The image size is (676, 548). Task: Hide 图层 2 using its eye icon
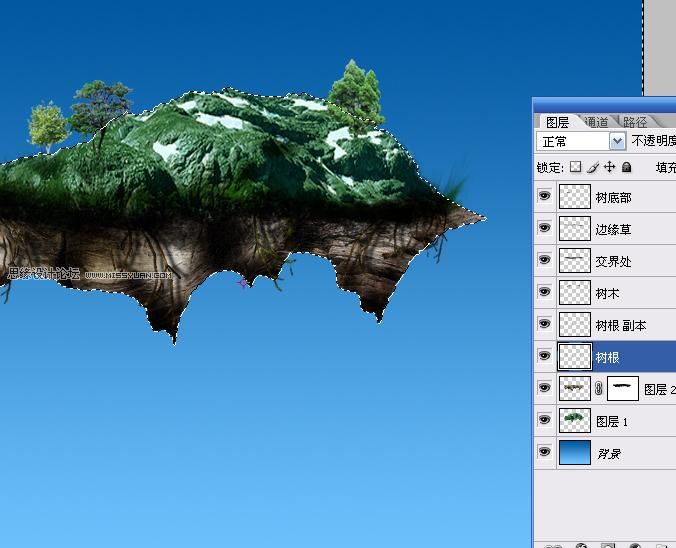click(545, 388)
